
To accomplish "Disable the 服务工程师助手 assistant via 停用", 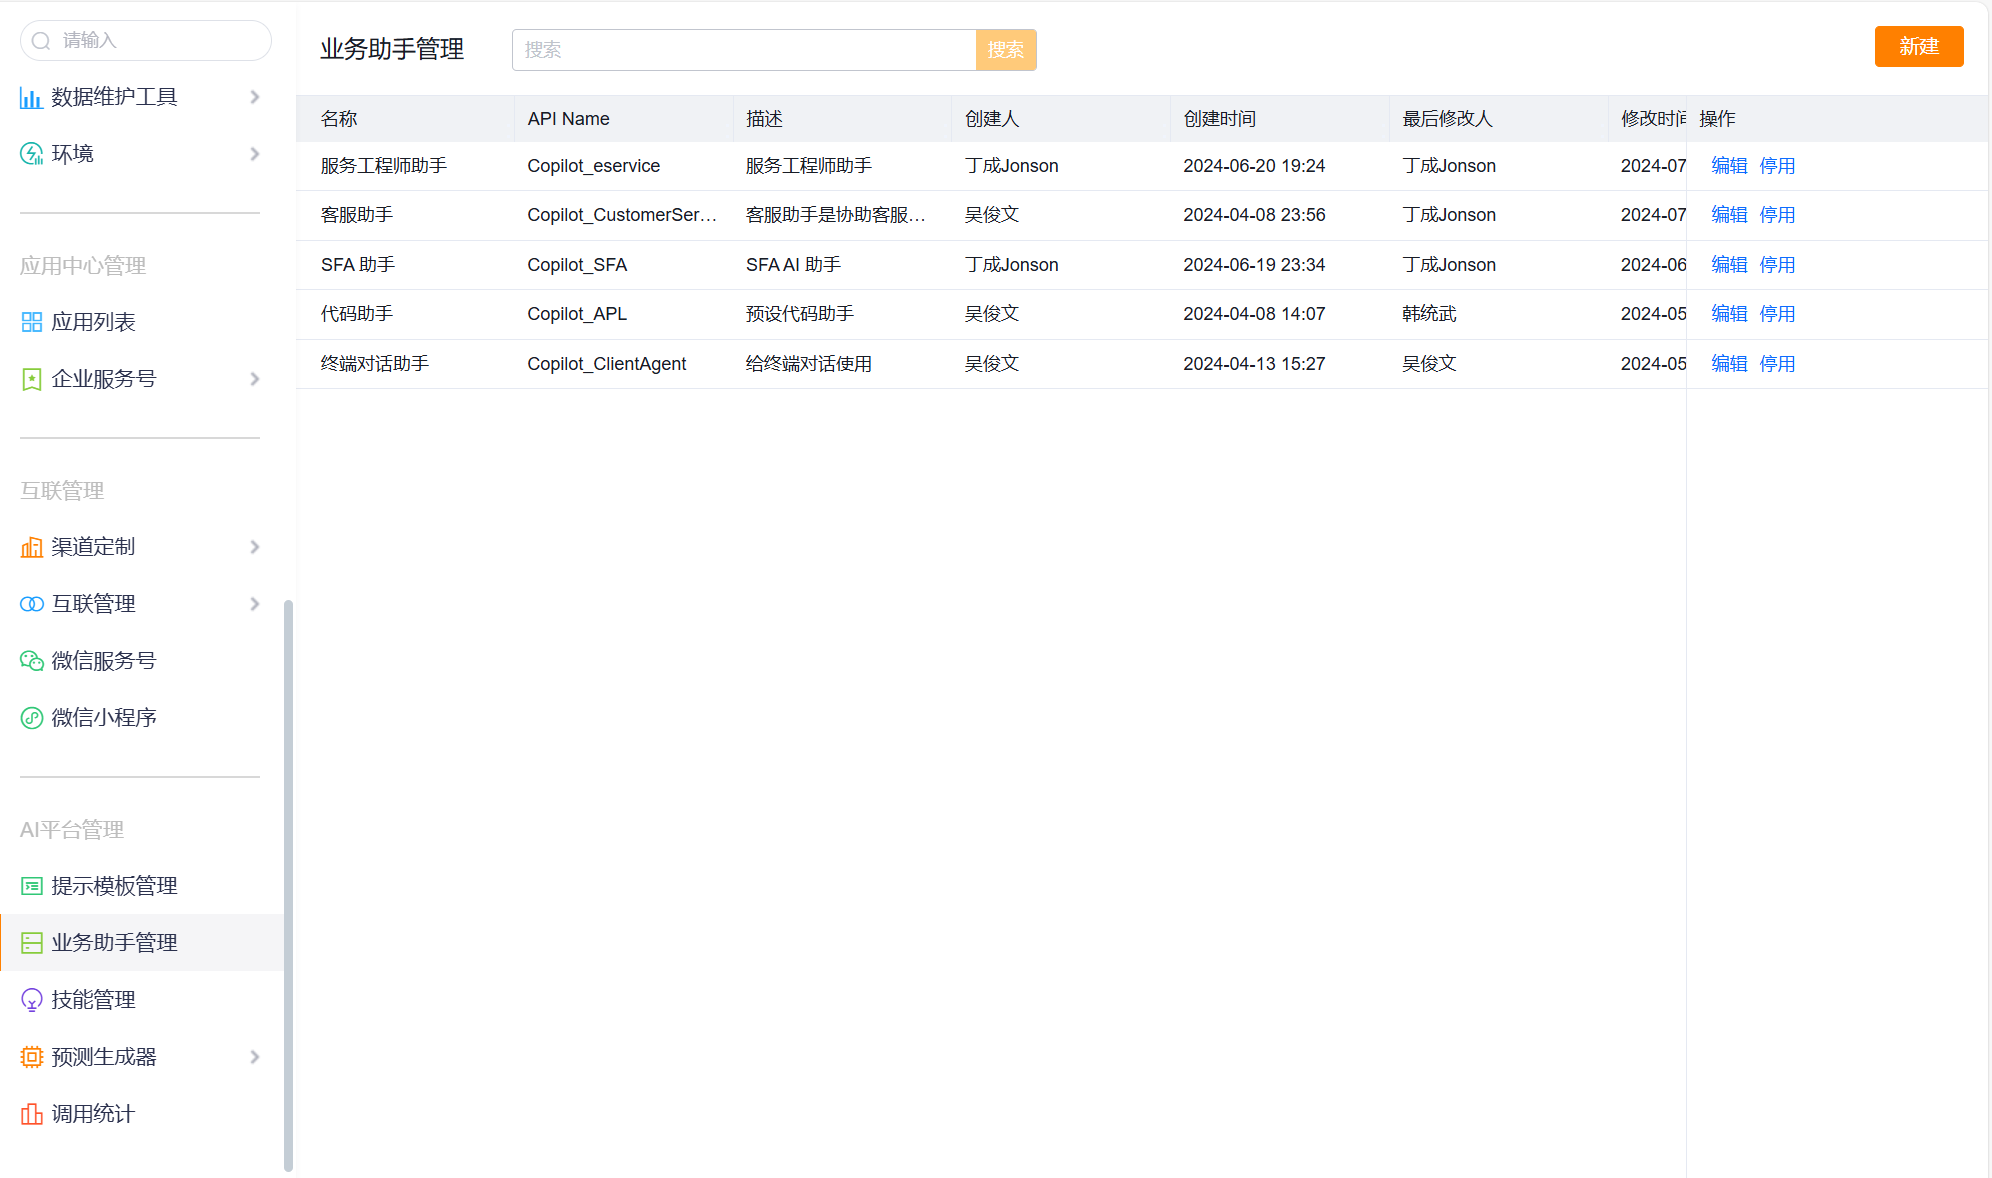I will point(1777,166).
